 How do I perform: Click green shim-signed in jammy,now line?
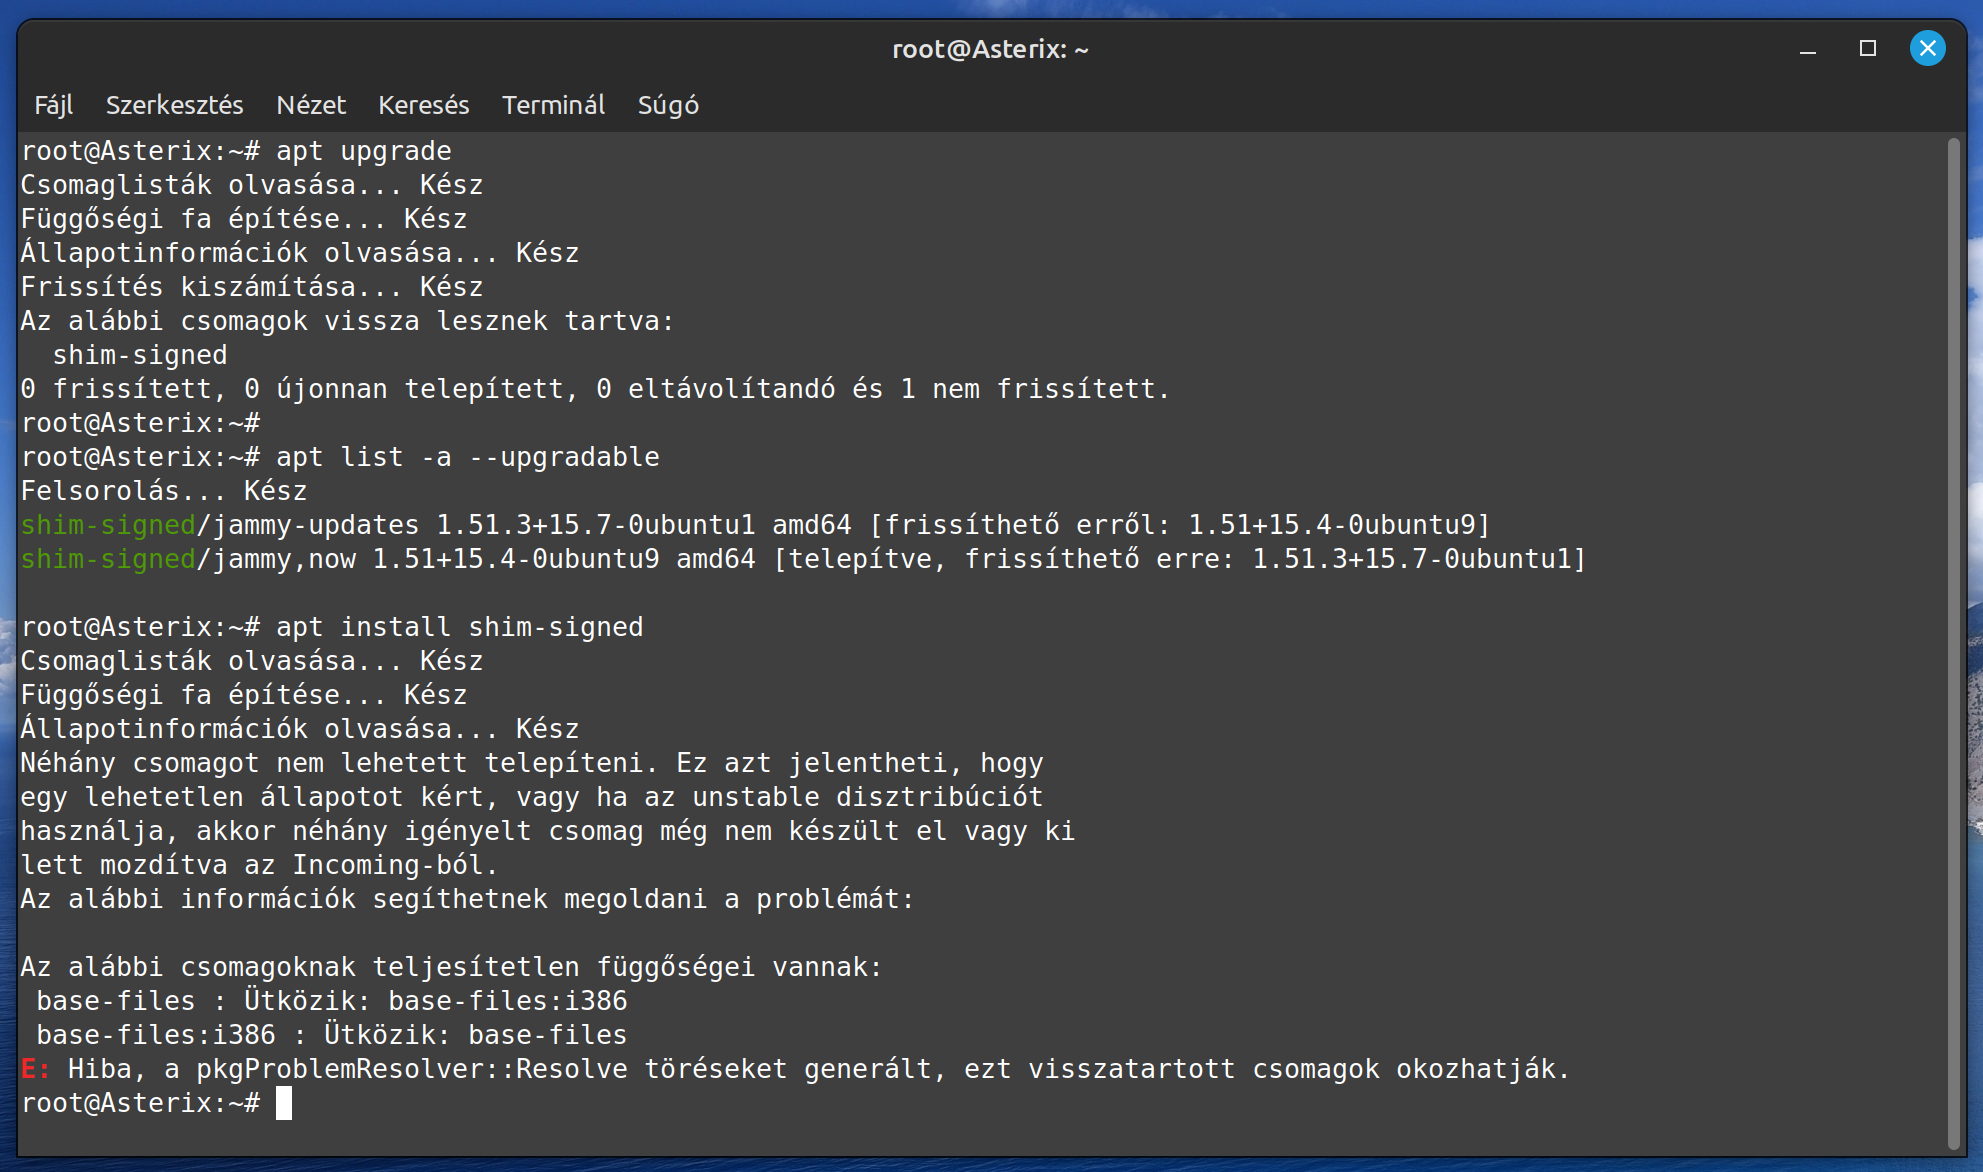pos(108,559)
